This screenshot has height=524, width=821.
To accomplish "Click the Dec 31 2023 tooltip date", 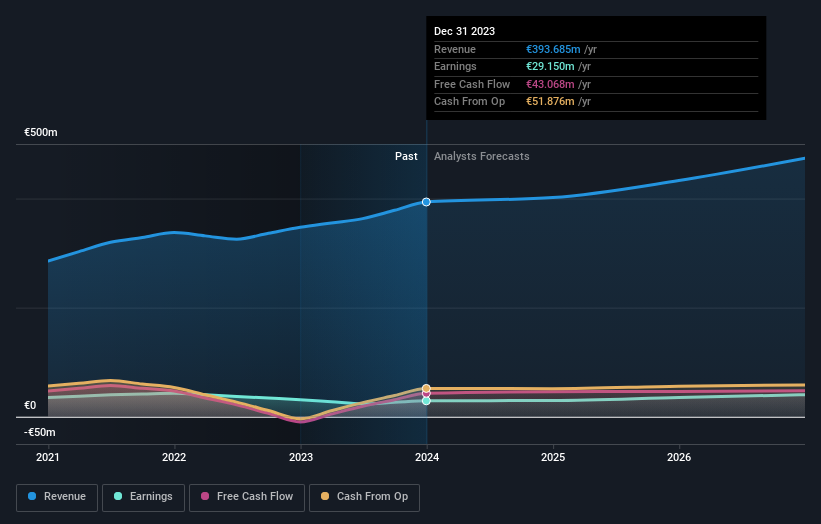I will point(464,31).
